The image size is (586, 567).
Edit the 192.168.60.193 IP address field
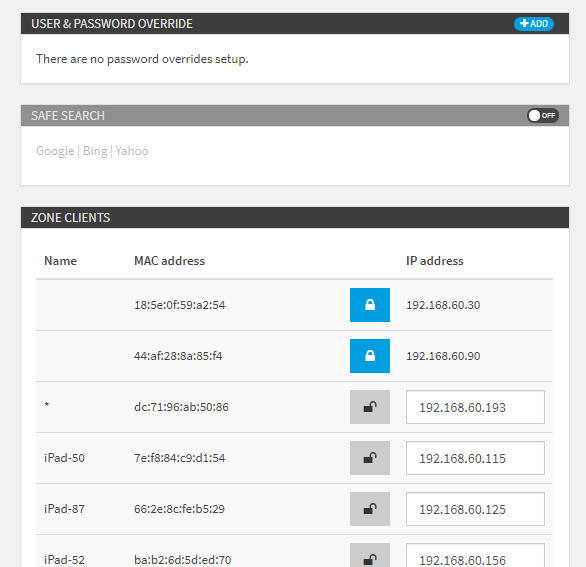(x=475, y=407)
